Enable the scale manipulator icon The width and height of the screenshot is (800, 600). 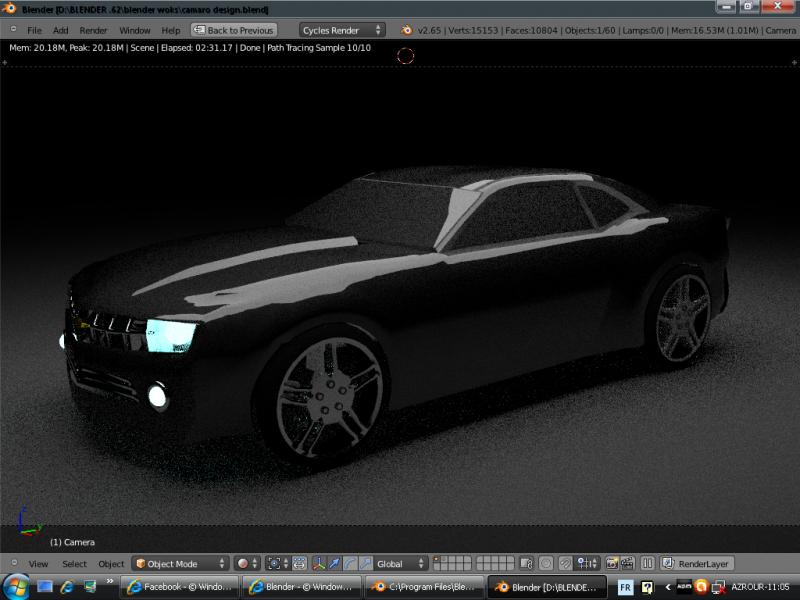(x=365, y=563)
